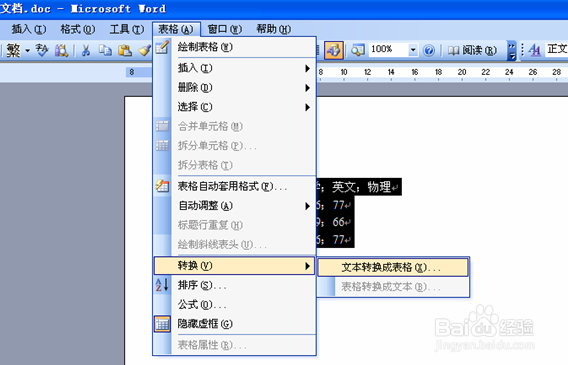
Task: Expand the 选择(C) submenu
Action: click(x=234, y=107)
